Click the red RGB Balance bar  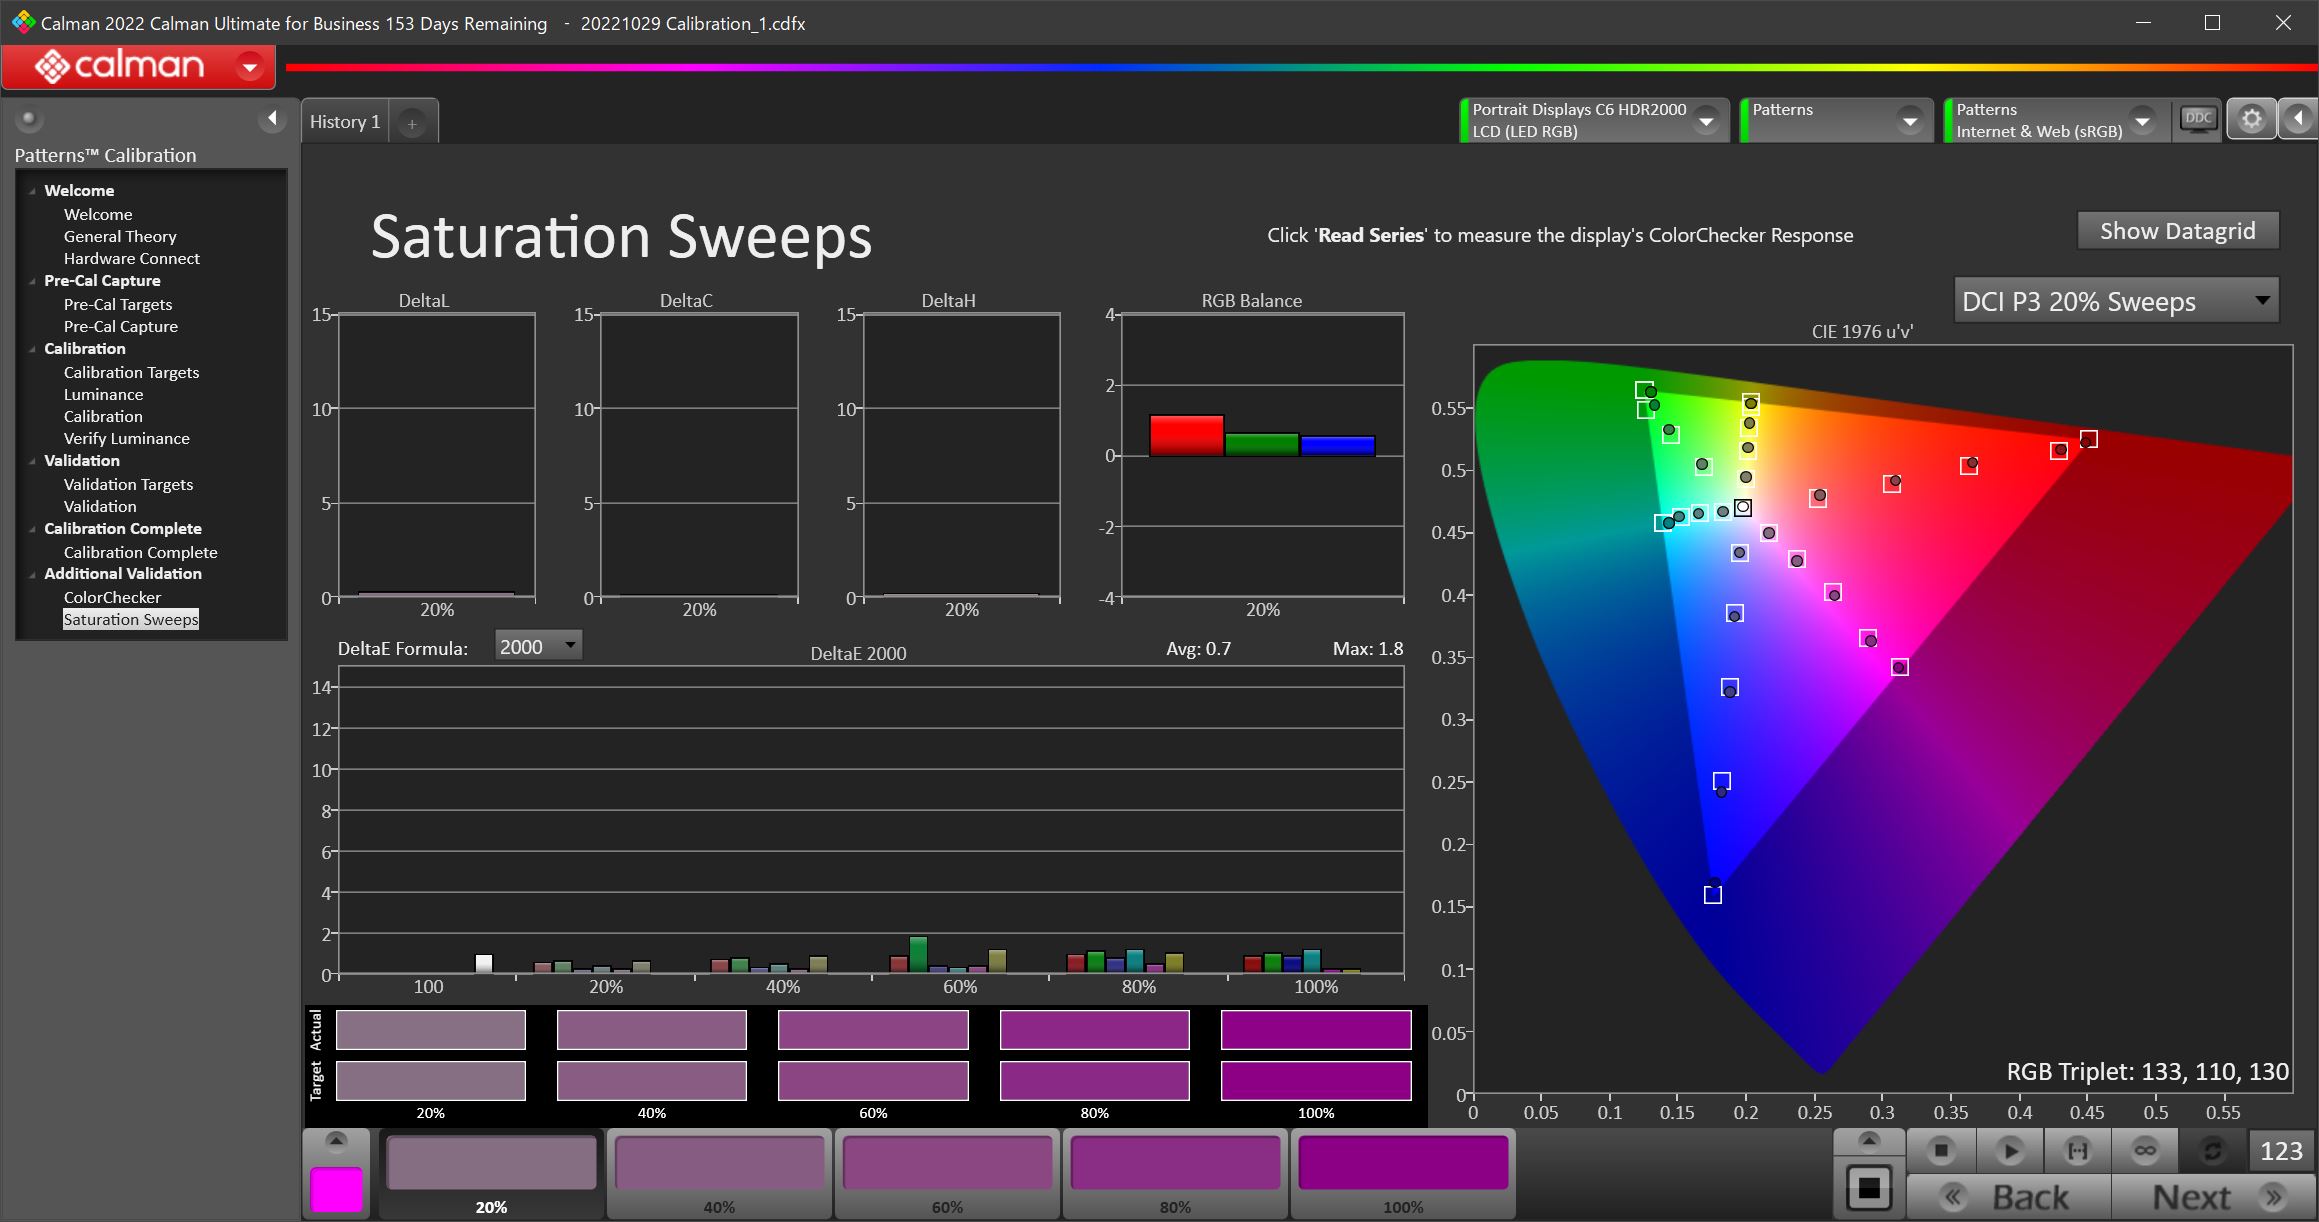pyautogui.click(x=1187, y=436)
